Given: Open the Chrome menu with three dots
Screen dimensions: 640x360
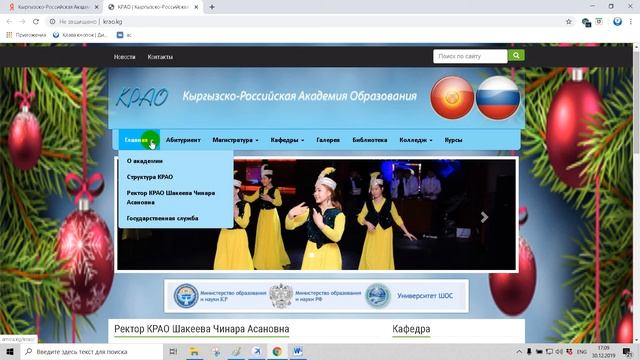Looking at the screenshot, I should tap(631, 22).
